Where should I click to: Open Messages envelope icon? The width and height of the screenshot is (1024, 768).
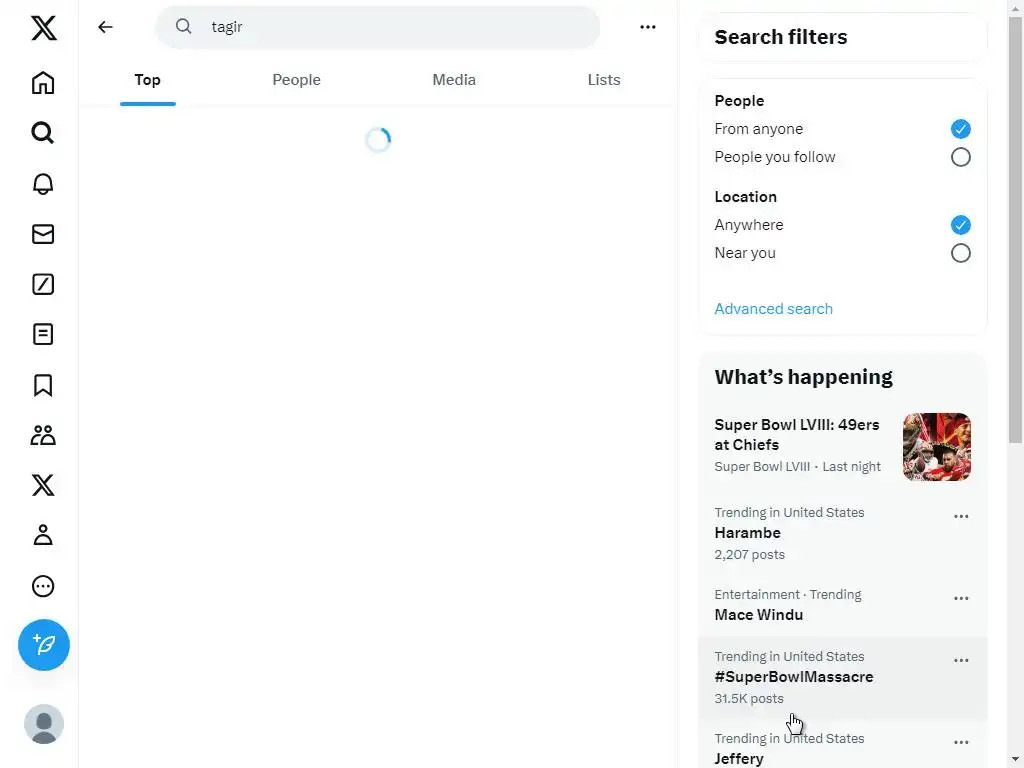pos(43,234)
